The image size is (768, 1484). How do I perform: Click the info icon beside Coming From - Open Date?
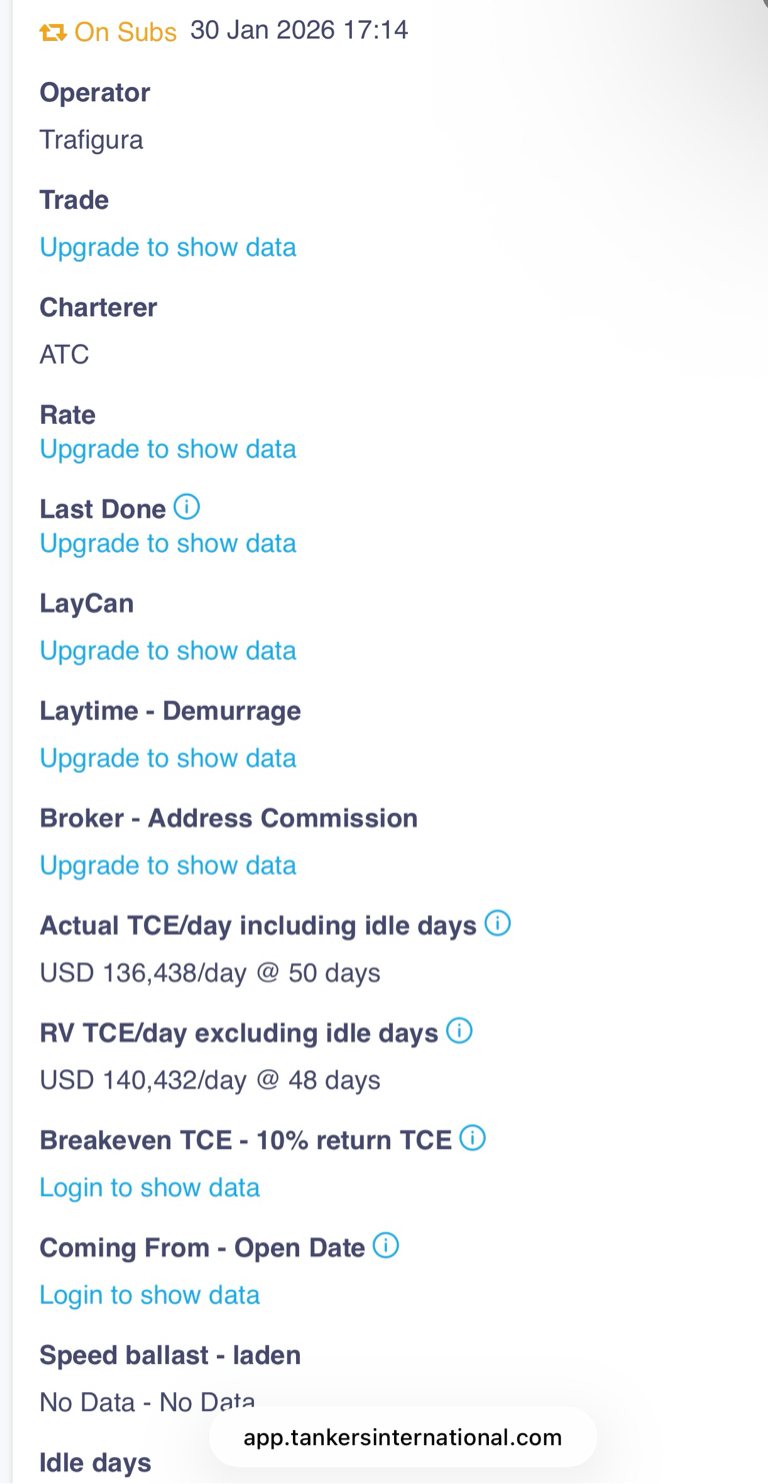click(x=386, y=1246)
